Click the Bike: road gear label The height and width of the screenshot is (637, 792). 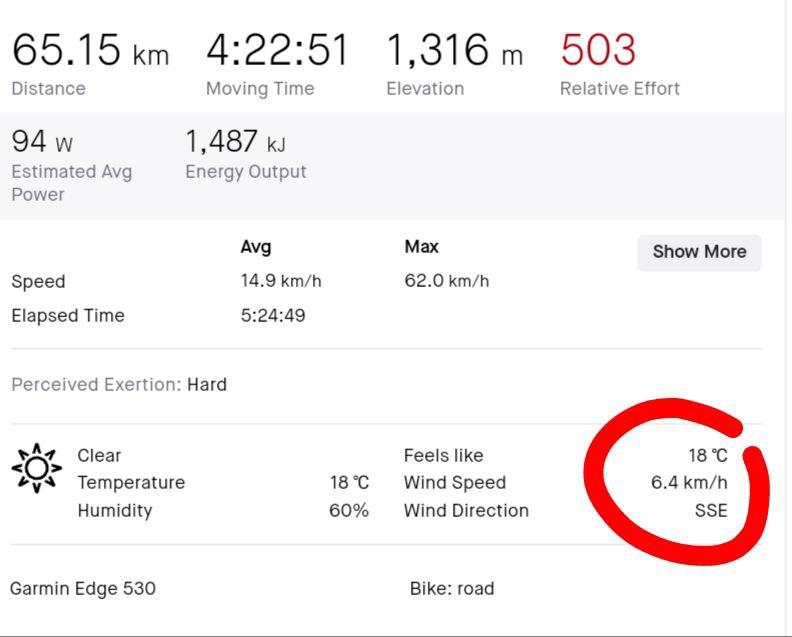[451, 588]
